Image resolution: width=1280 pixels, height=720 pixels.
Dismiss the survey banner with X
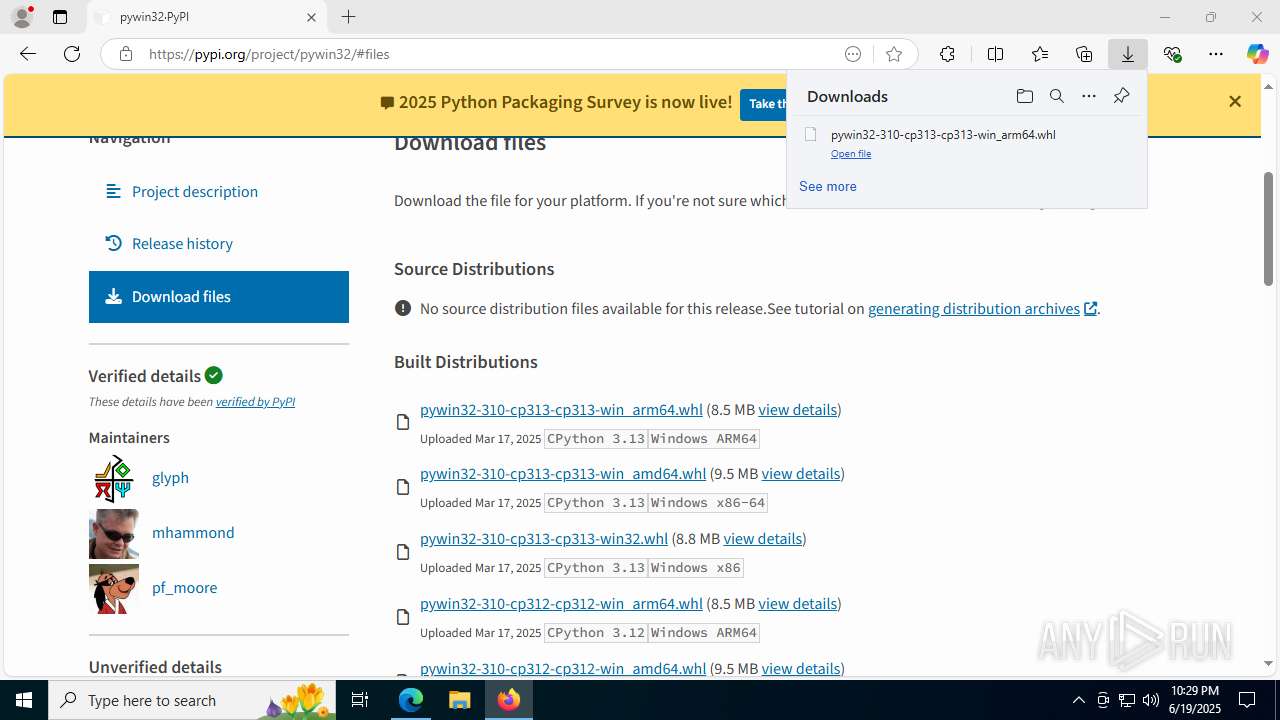pos(1235,101)
